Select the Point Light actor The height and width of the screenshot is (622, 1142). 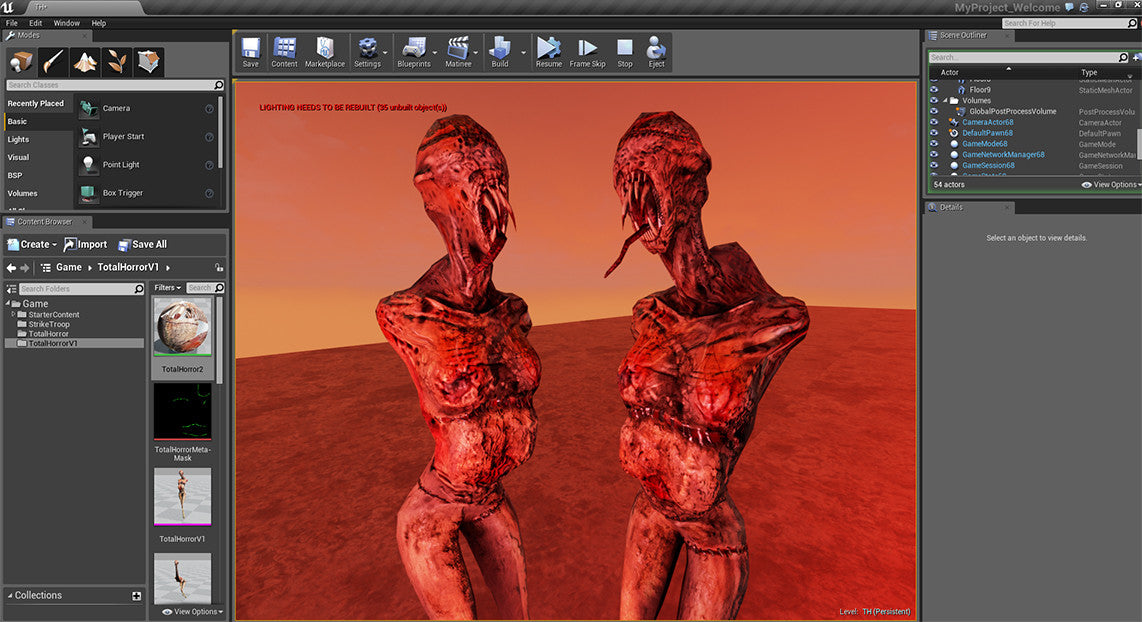click(146, 165)
